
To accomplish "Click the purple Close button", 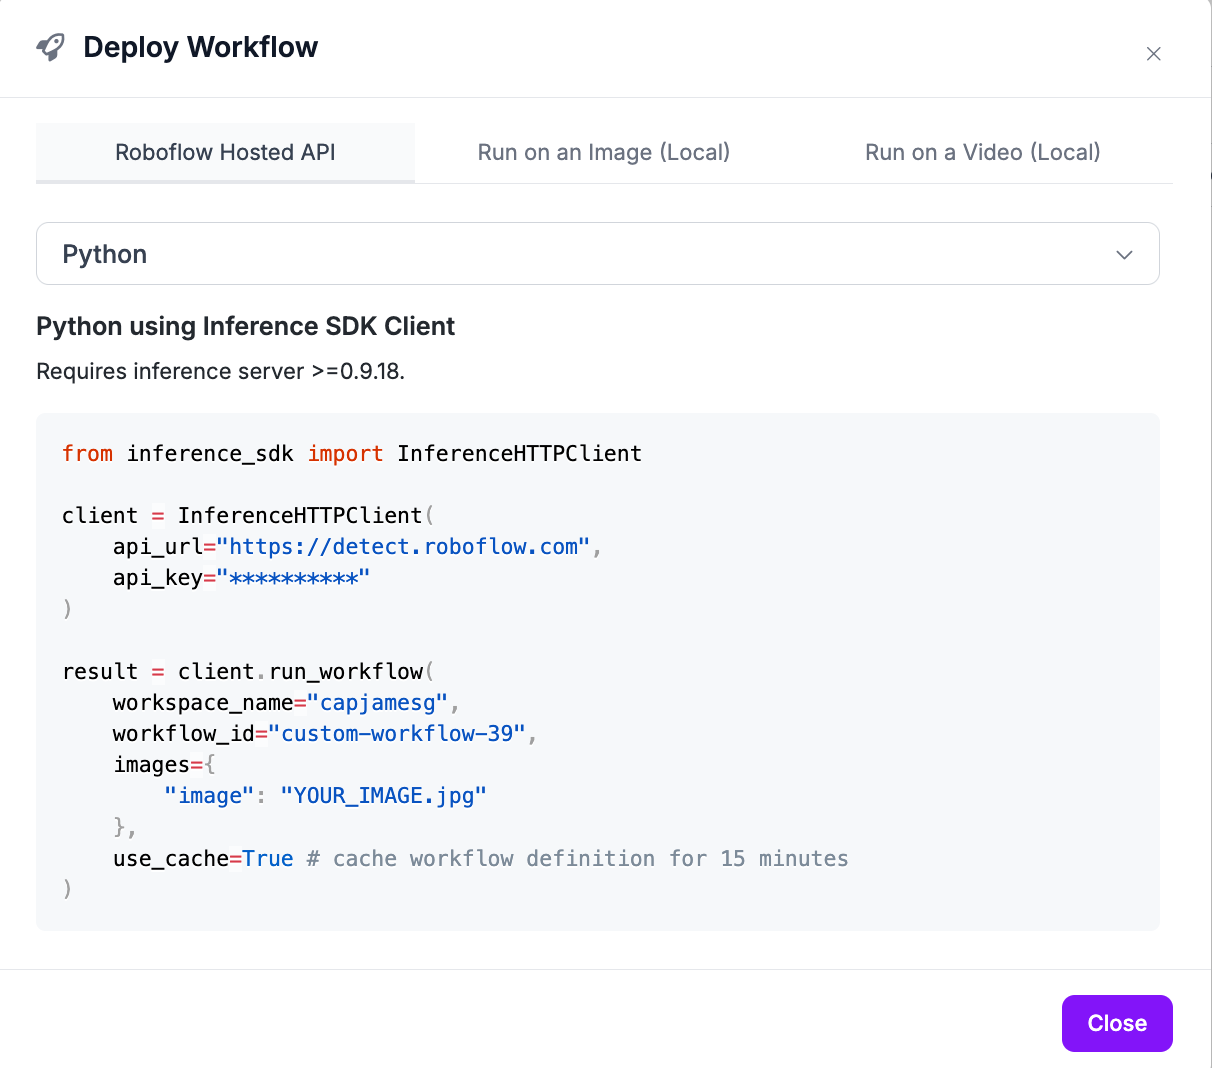I will click(x=1117, y=1023).
